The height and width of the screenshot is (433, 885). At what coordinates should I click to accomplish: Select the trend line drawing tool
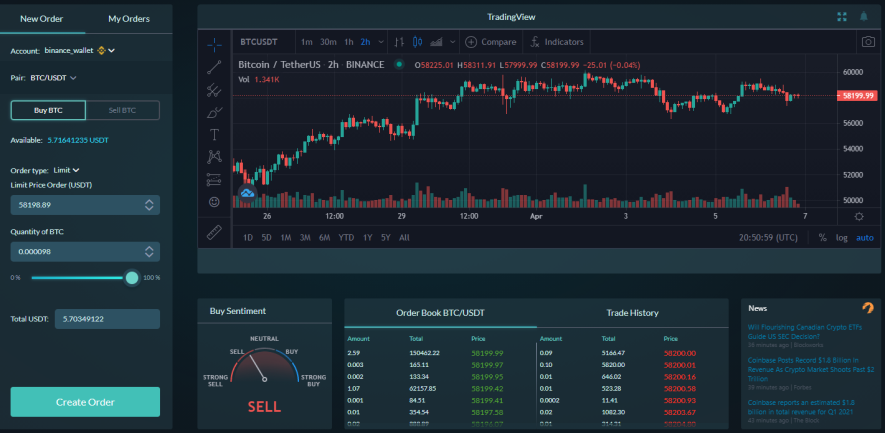point(214,67)
